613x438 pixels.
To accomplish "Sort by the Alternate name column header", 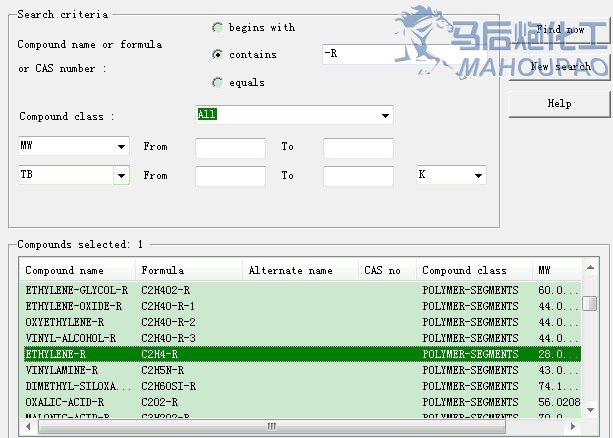I will point(301,270).
